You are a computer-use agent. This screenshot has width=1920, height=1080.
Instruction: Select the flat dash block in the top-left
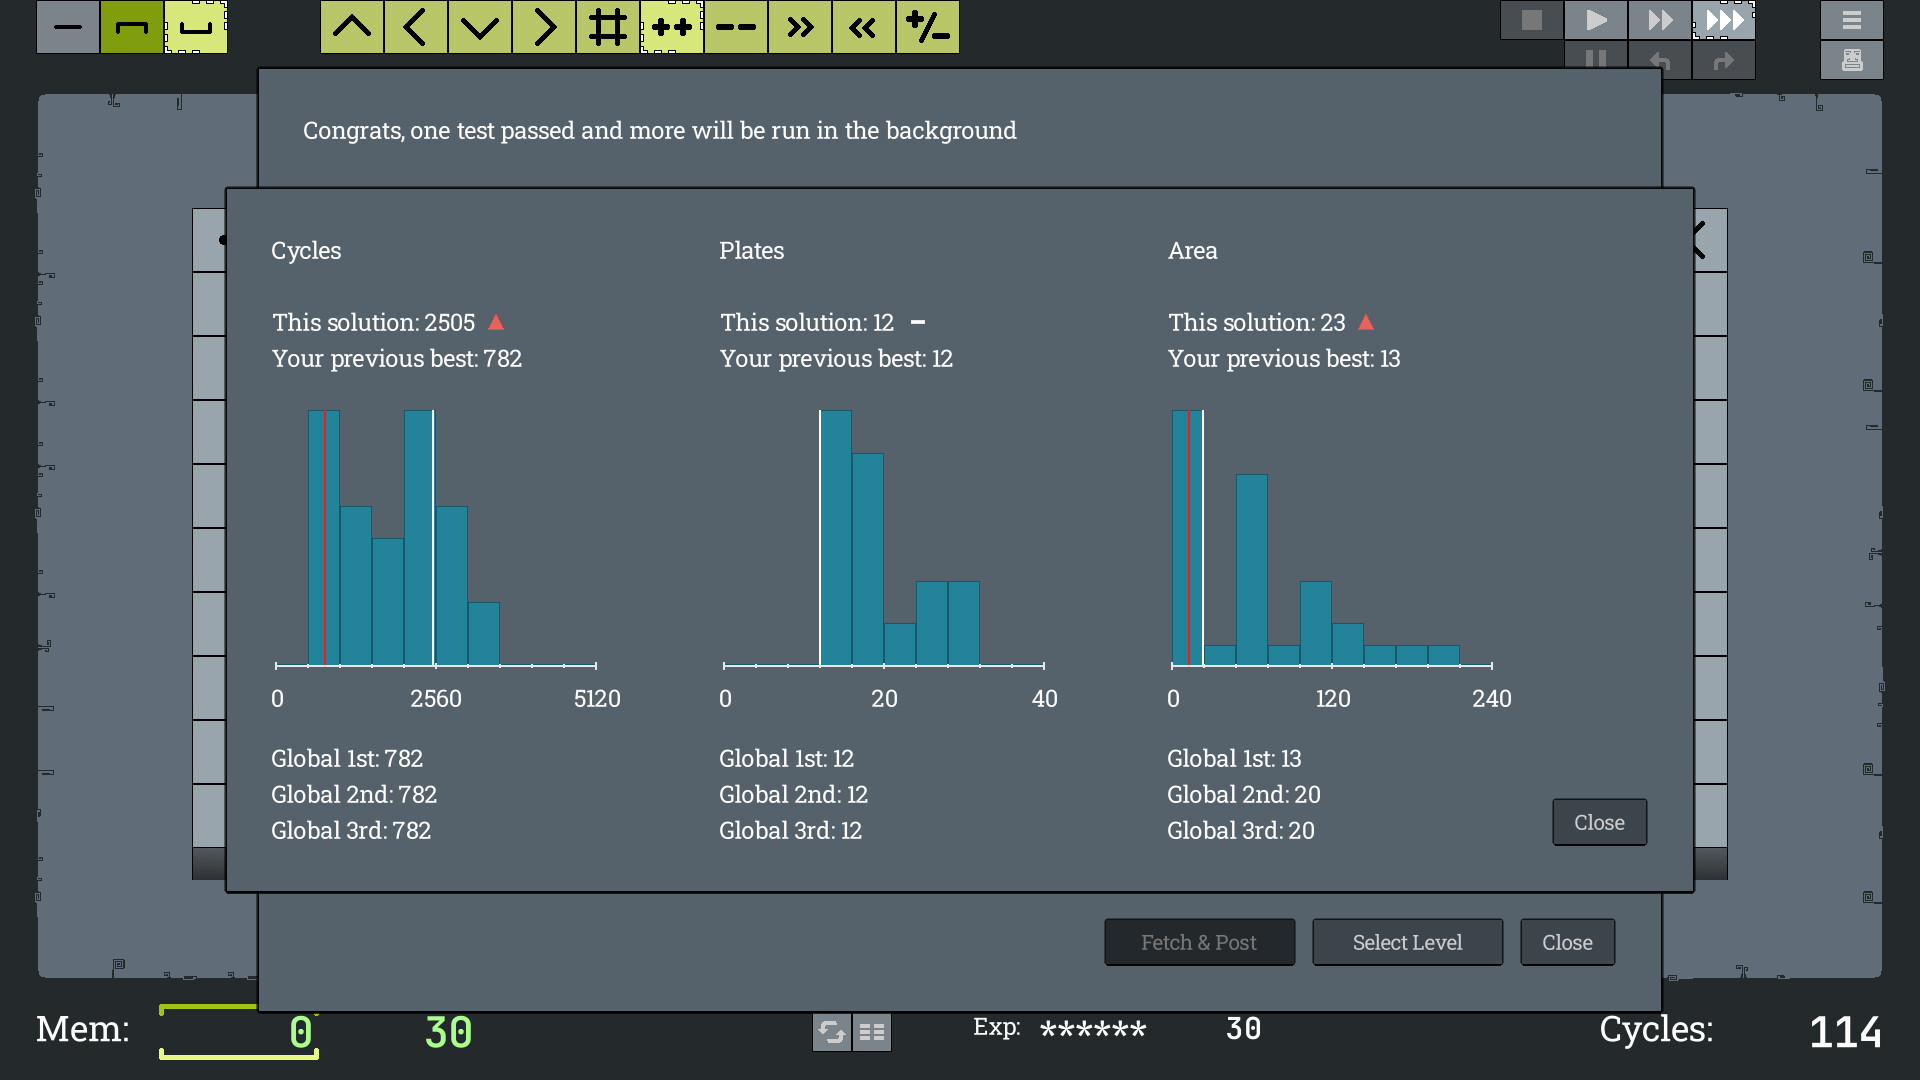67,27
